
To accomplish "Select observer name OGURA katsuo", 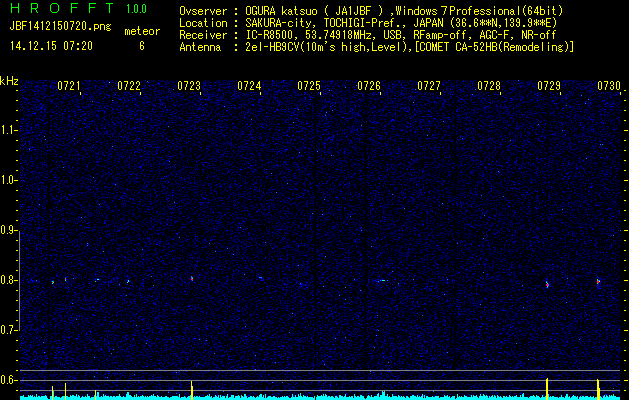I will (x=283, y=11).
